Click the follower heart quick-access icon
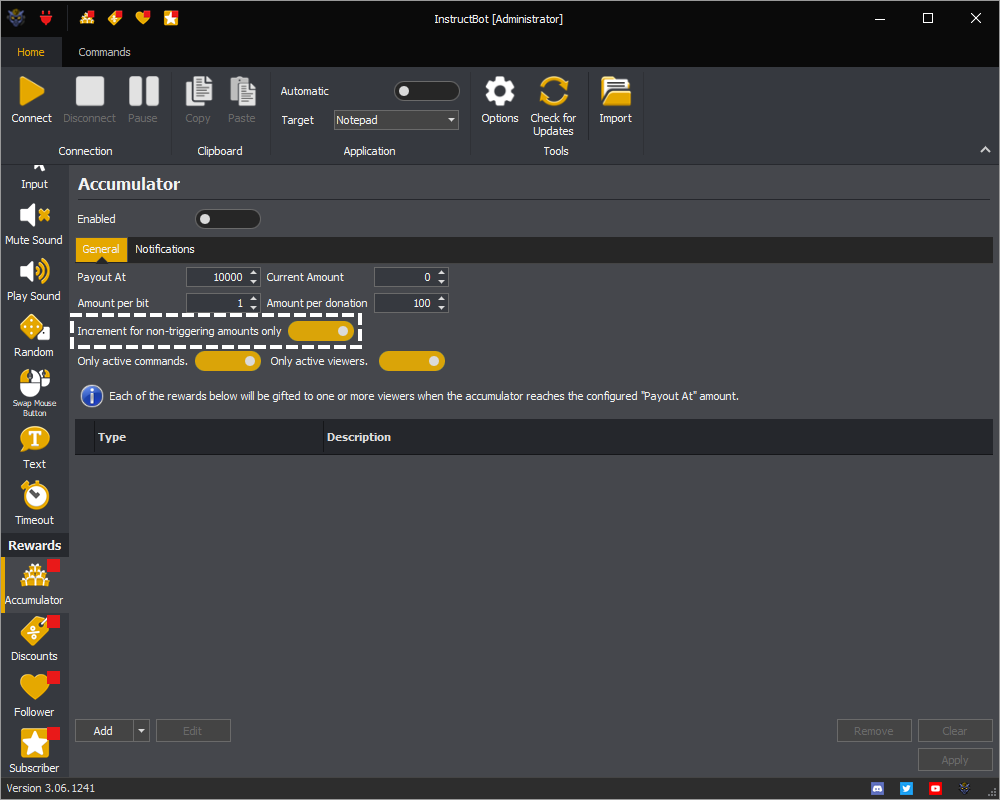 click(x=143, y=18)
